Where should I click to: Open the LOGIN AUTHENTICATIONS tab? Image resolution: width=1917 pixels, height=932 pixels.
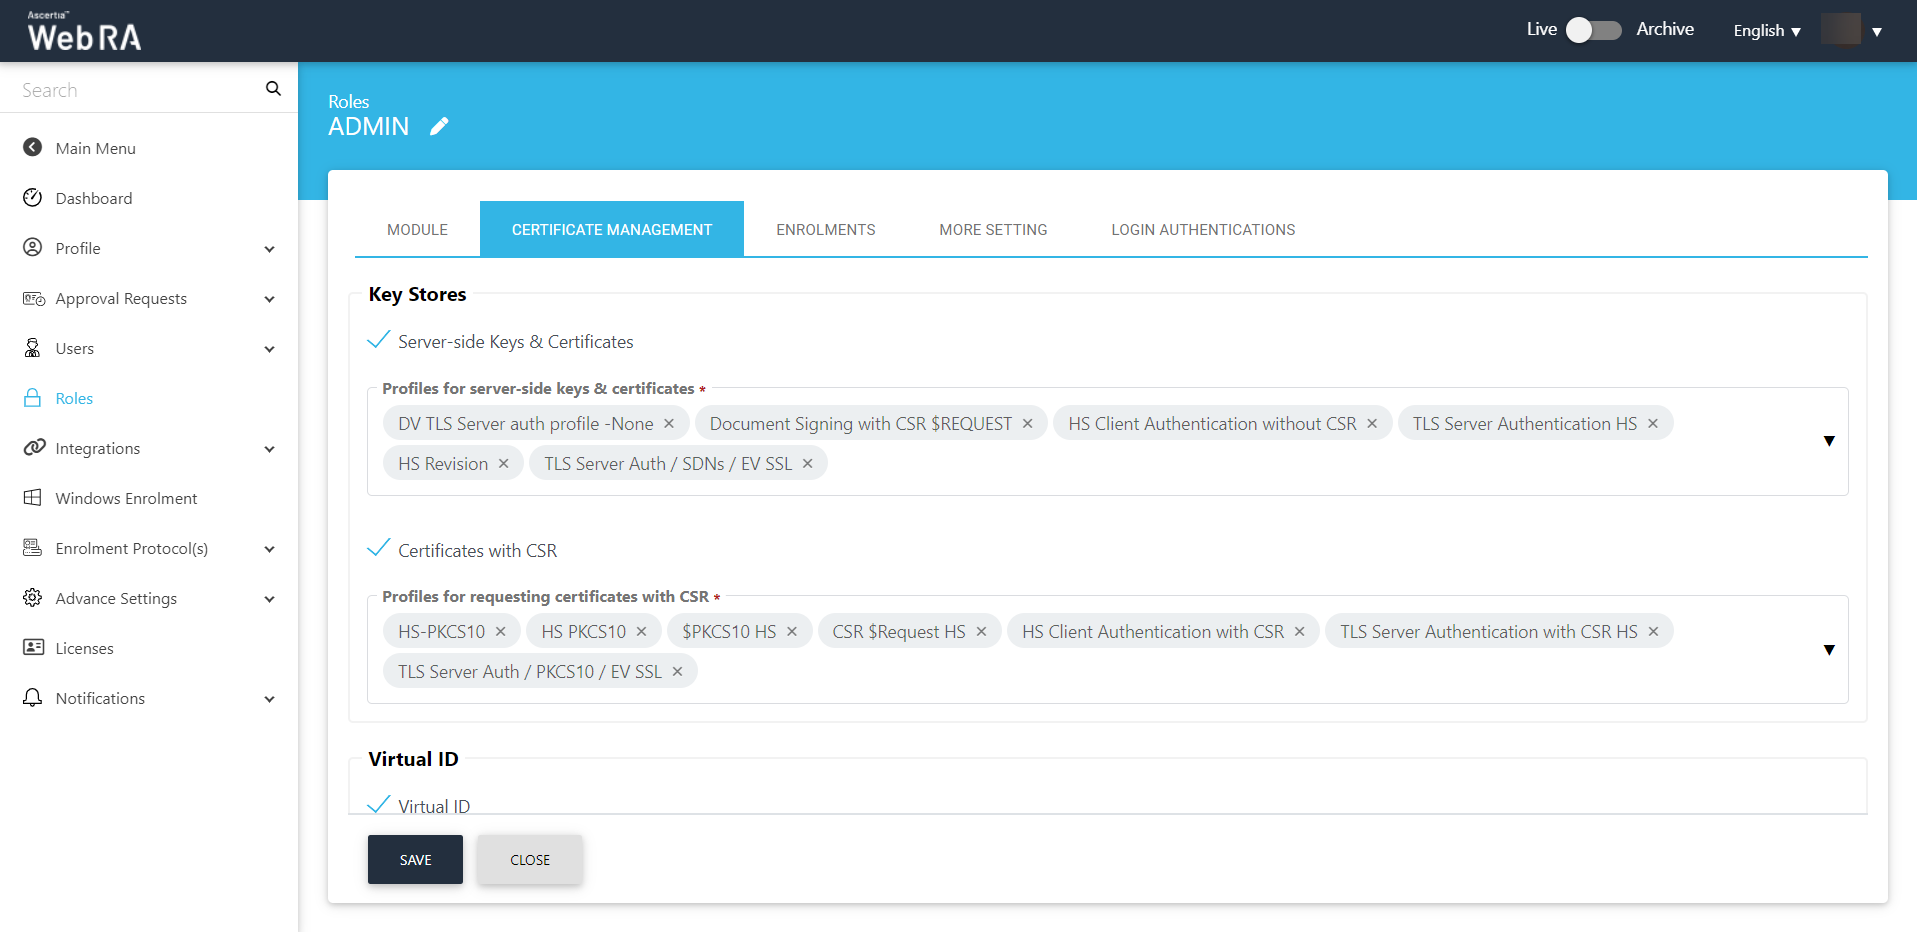click(1202, 230)
